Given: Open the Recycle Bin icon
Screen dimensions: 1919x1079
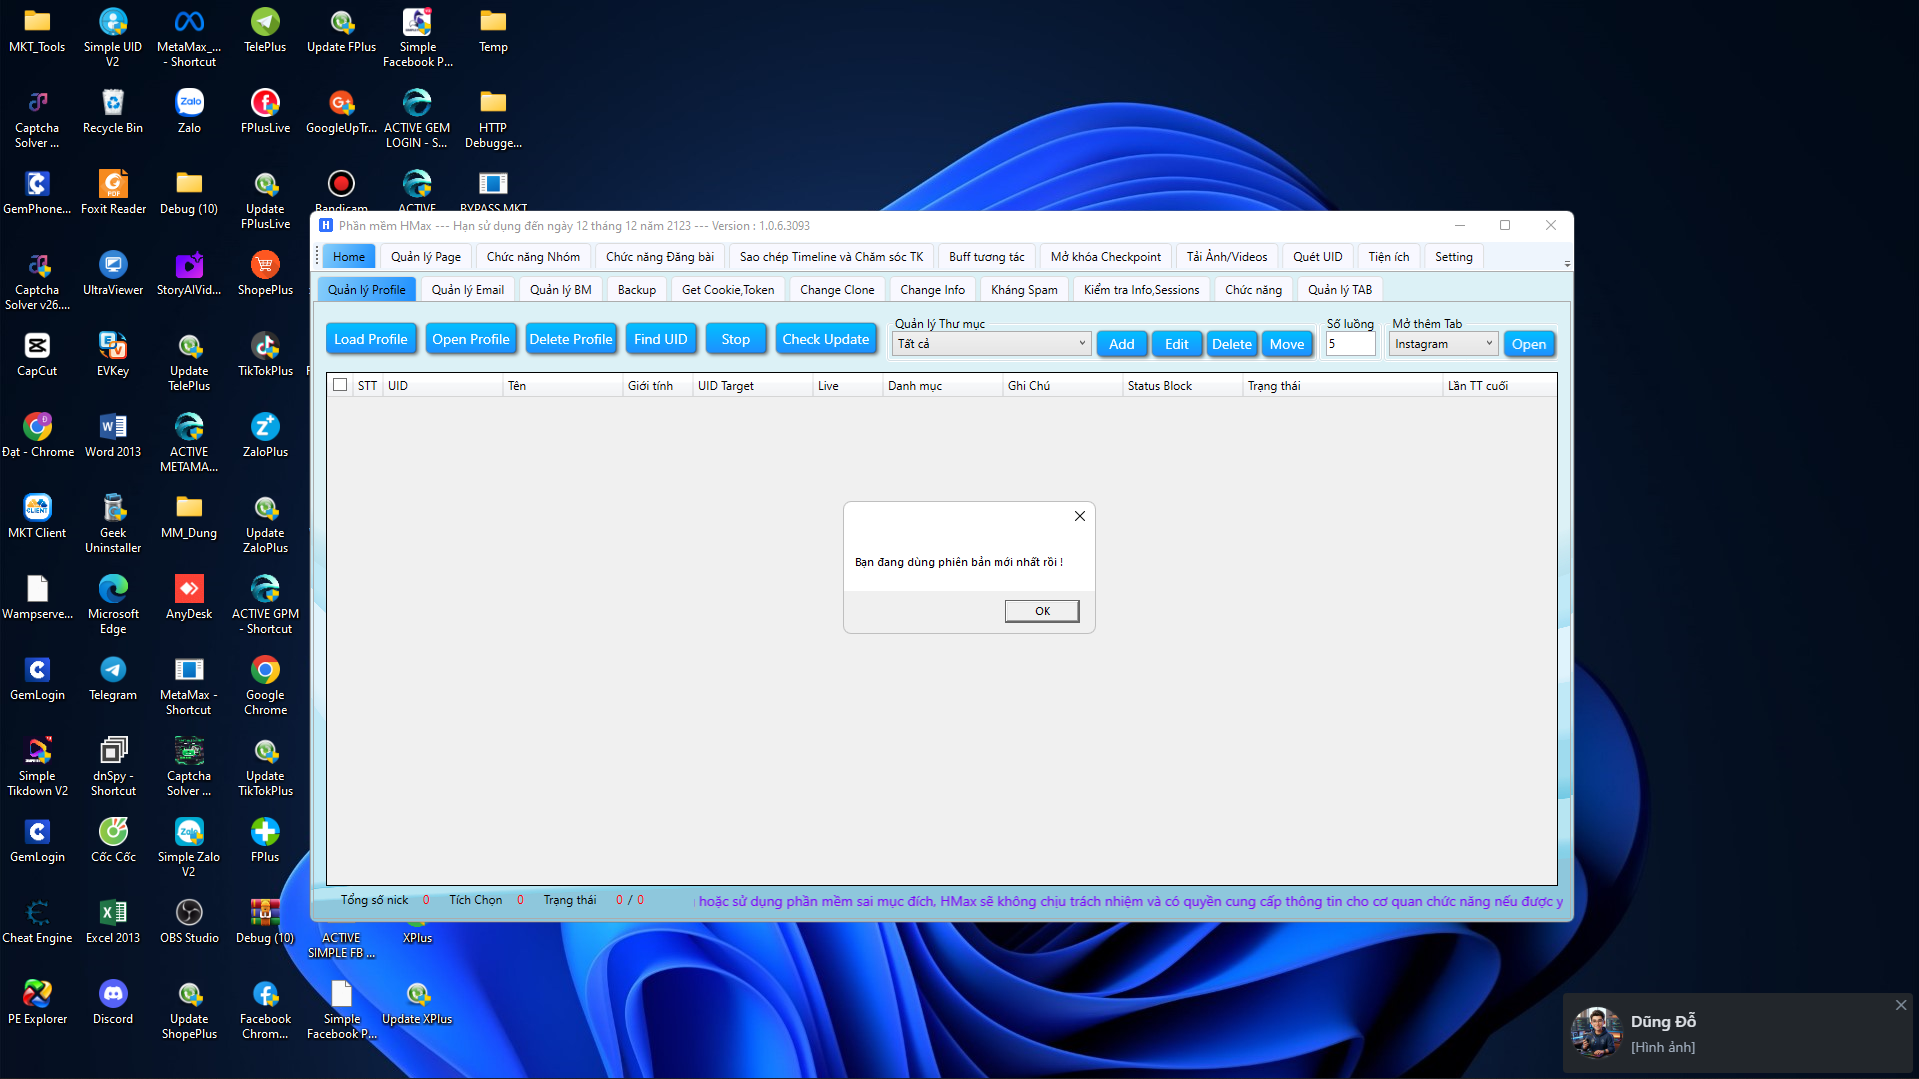Looking at the screenshot, I should coord(113,111).
